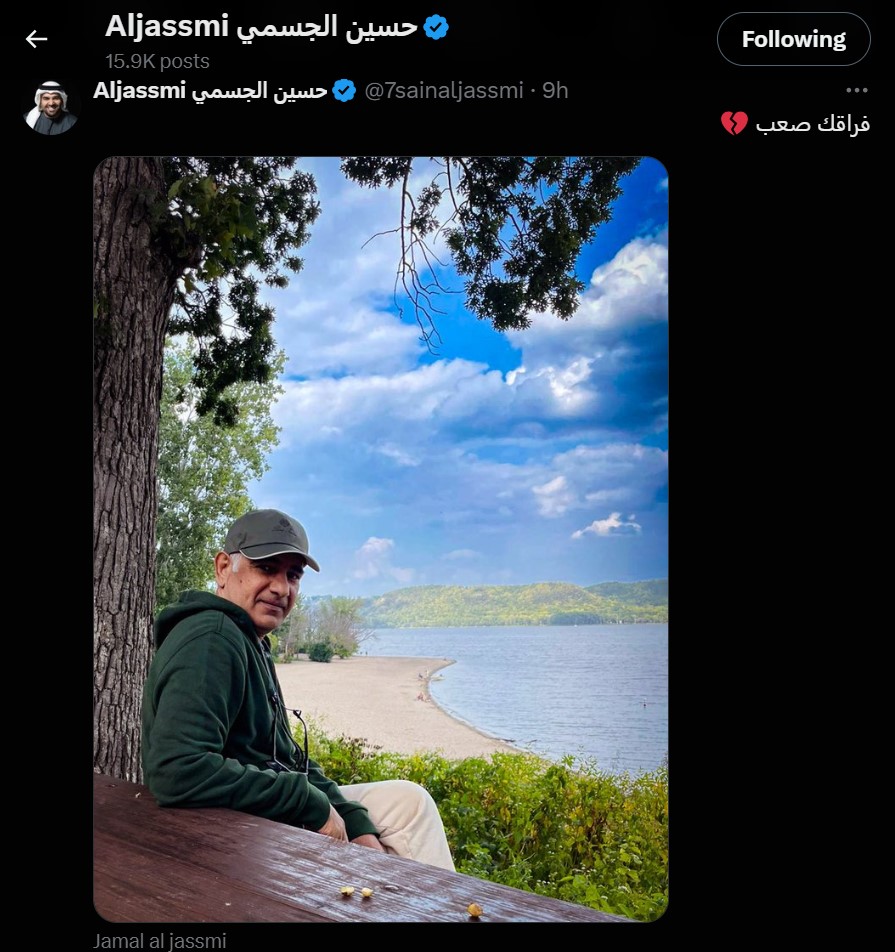
Task: Click the Arabic name in the header title
Action: point(327,28)
